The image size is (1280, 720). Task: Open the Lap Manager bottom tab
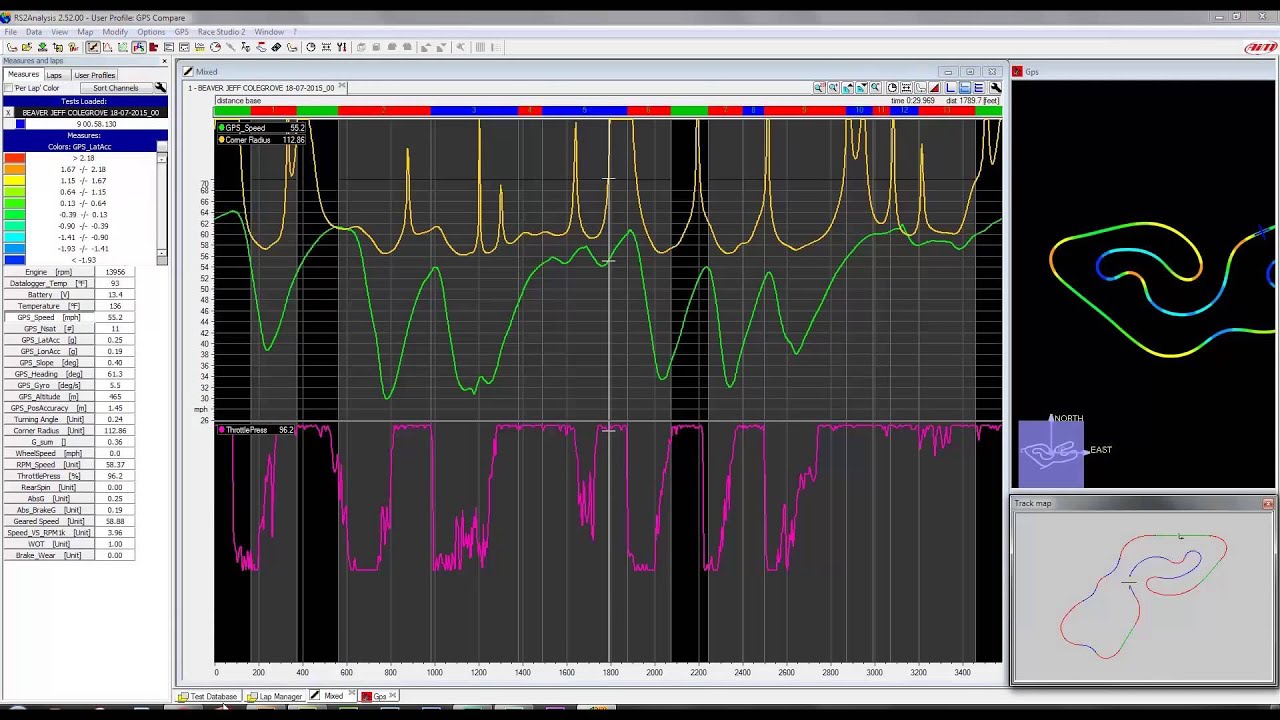(x=275, y=696)
